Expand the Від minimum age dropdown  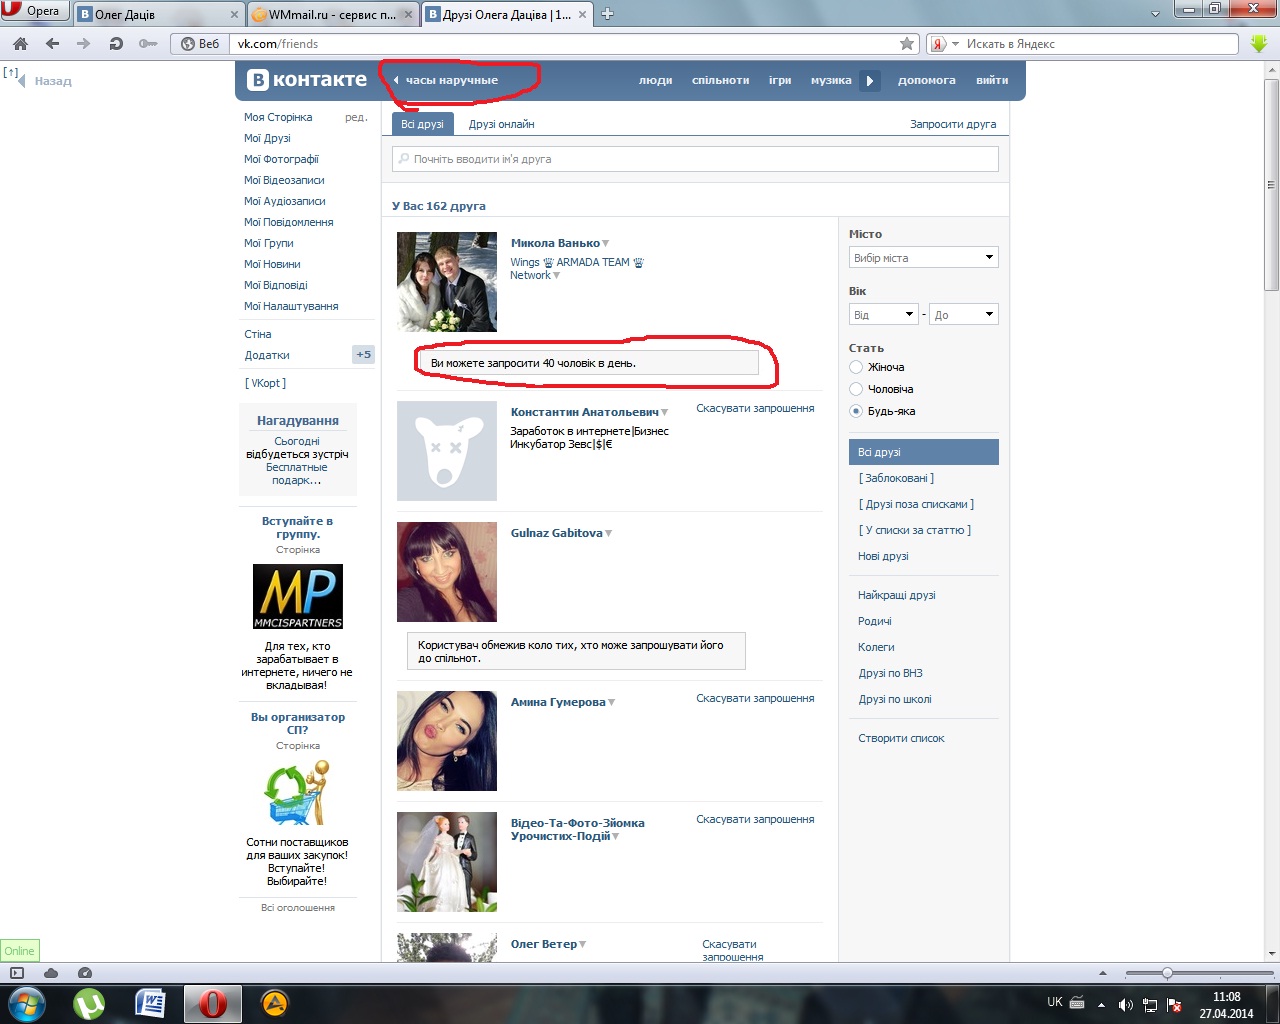(x=883, y=315)
